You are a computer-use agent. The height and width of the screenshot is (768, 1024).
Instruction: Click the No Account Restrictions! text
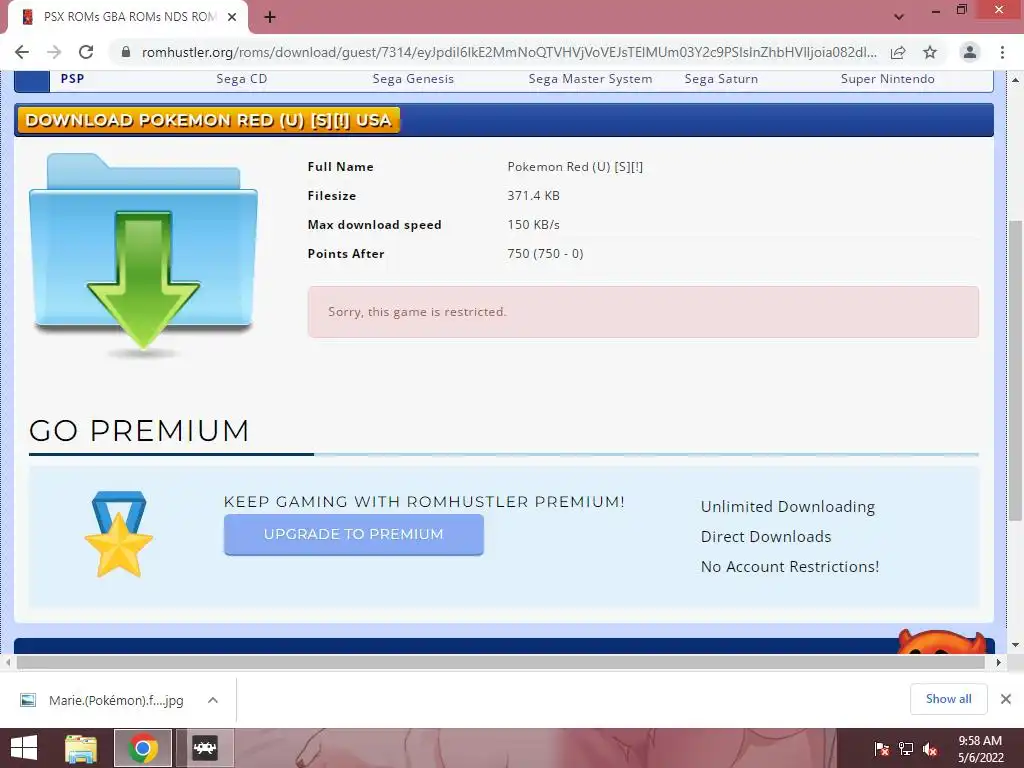click(x=790, y=567)
